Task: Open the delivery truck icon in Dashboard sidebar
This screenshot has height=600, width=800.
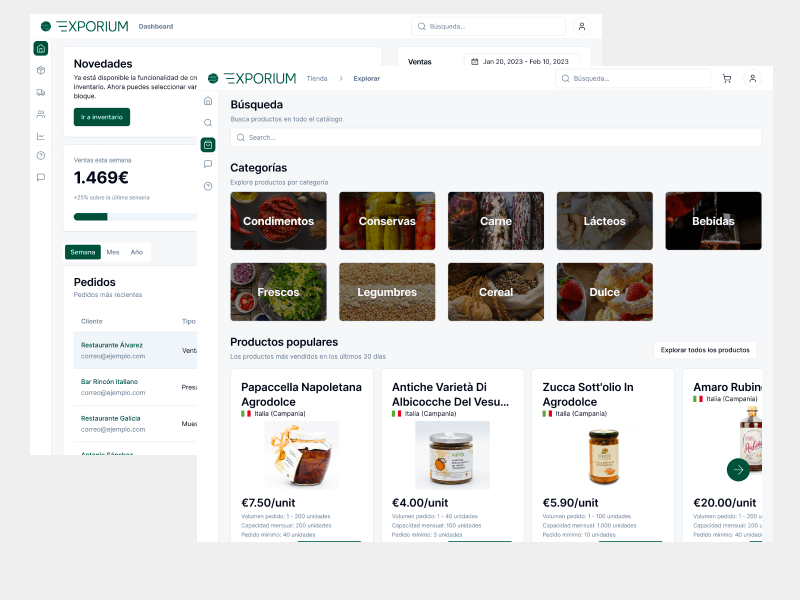Action: coord(41,92)
